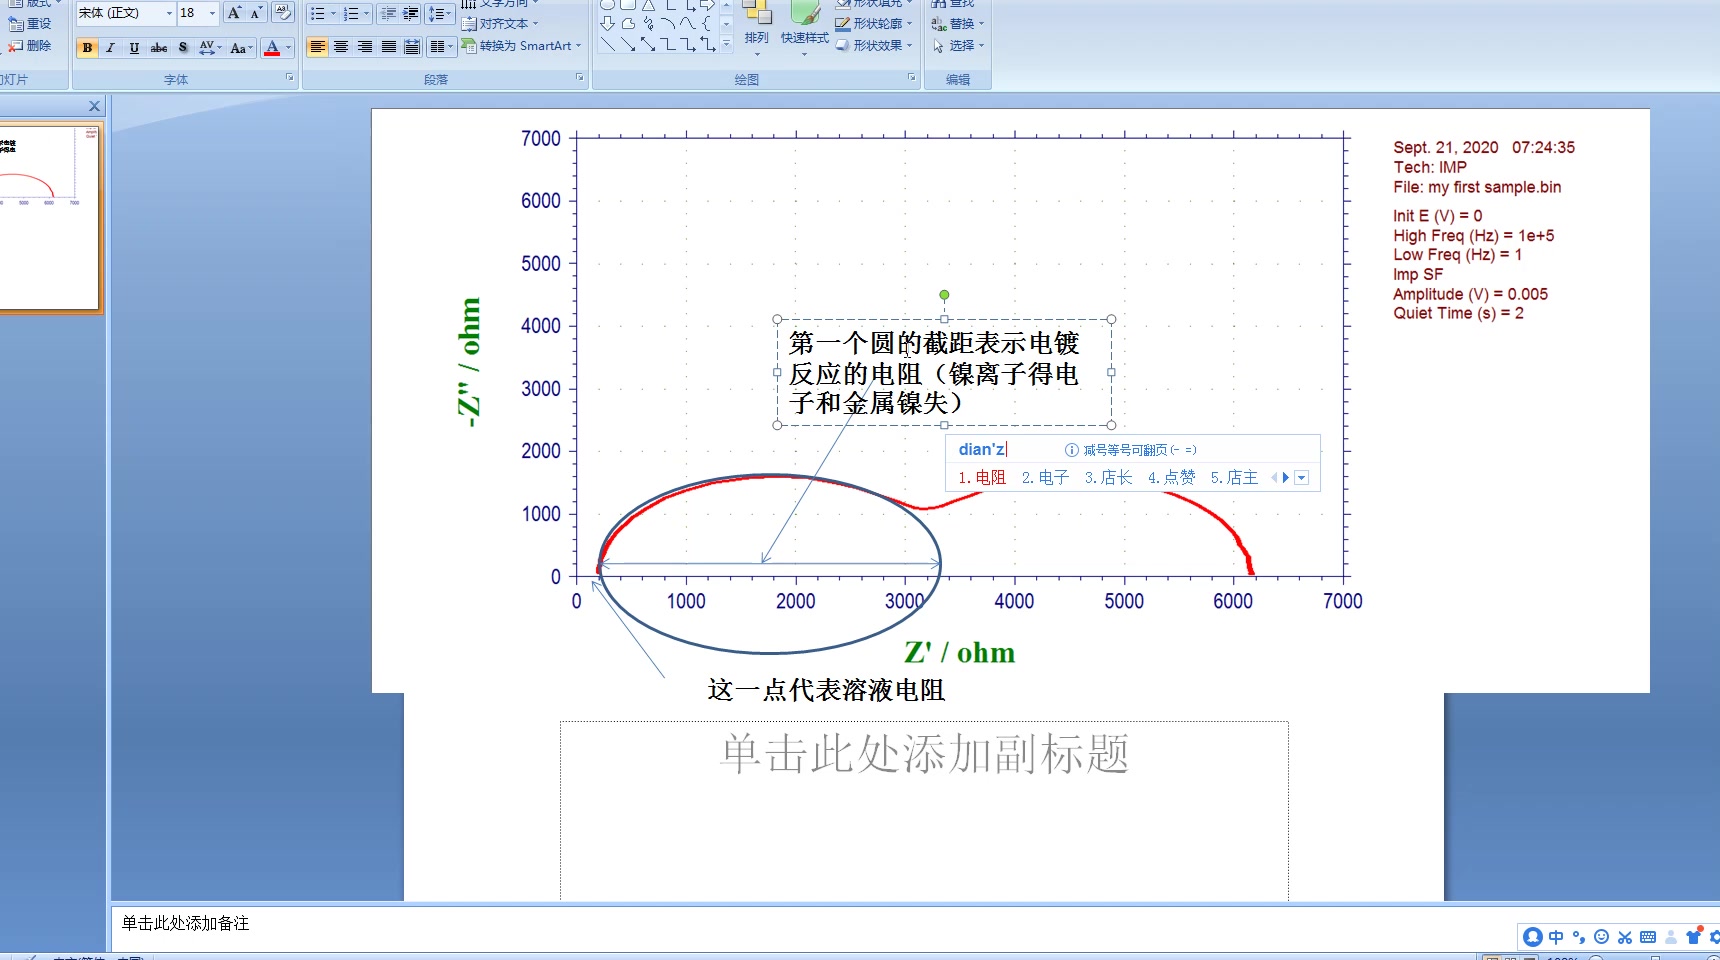The width and height of the screenshot is (1720, 960).
Task: Toggle strikethrough (abc) formatting
Action: (158, 47)
